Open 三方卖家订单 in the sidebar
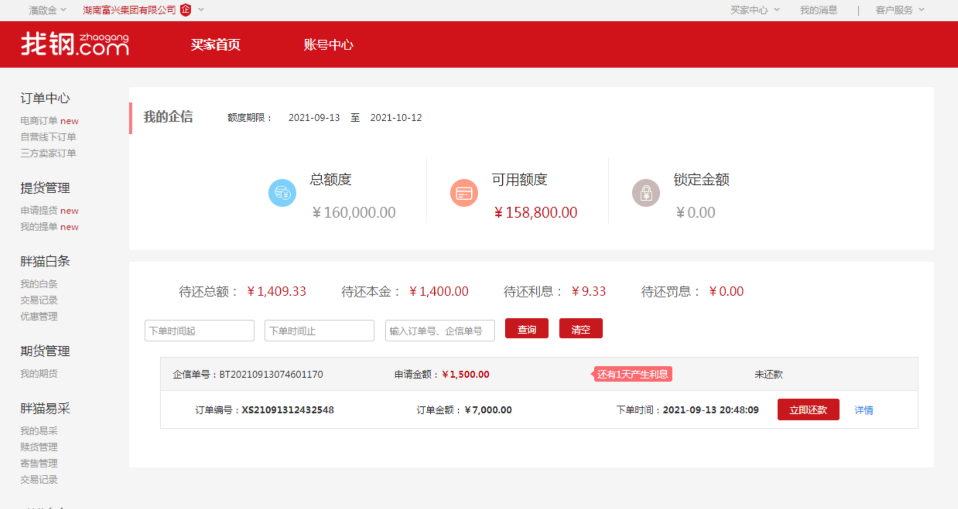Viewport: 958px width, 509px height. pos(48,153)
